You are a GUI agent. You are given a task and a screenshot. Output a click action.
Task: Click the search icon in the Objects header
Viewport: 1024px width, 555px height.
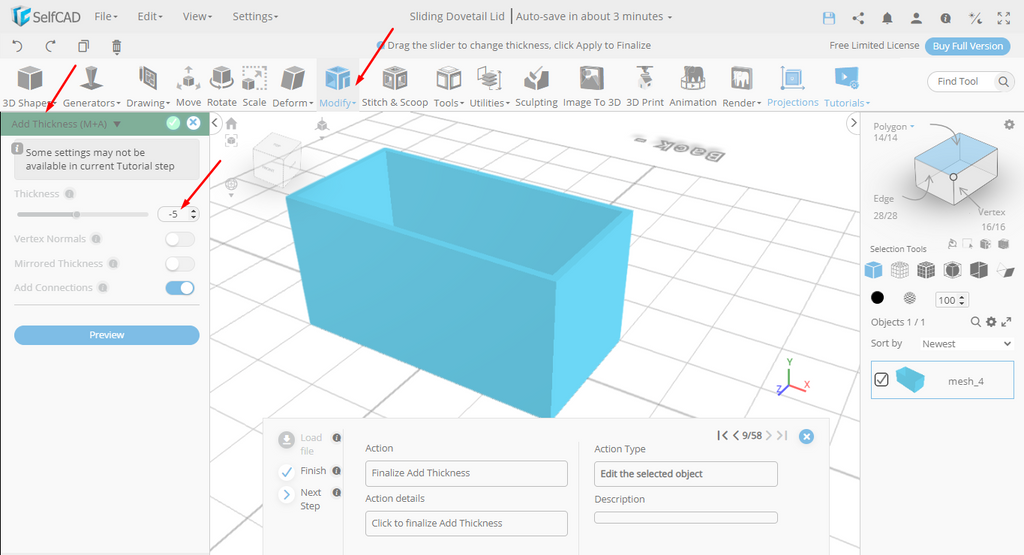(x=975, y=322)
